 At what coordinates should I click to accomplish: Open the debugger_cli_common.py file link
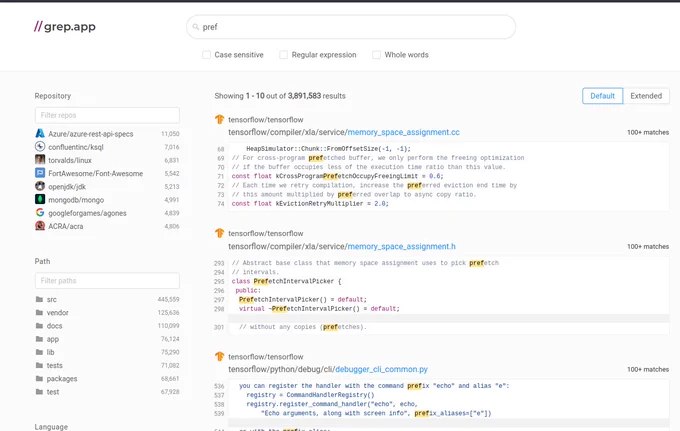381,369
